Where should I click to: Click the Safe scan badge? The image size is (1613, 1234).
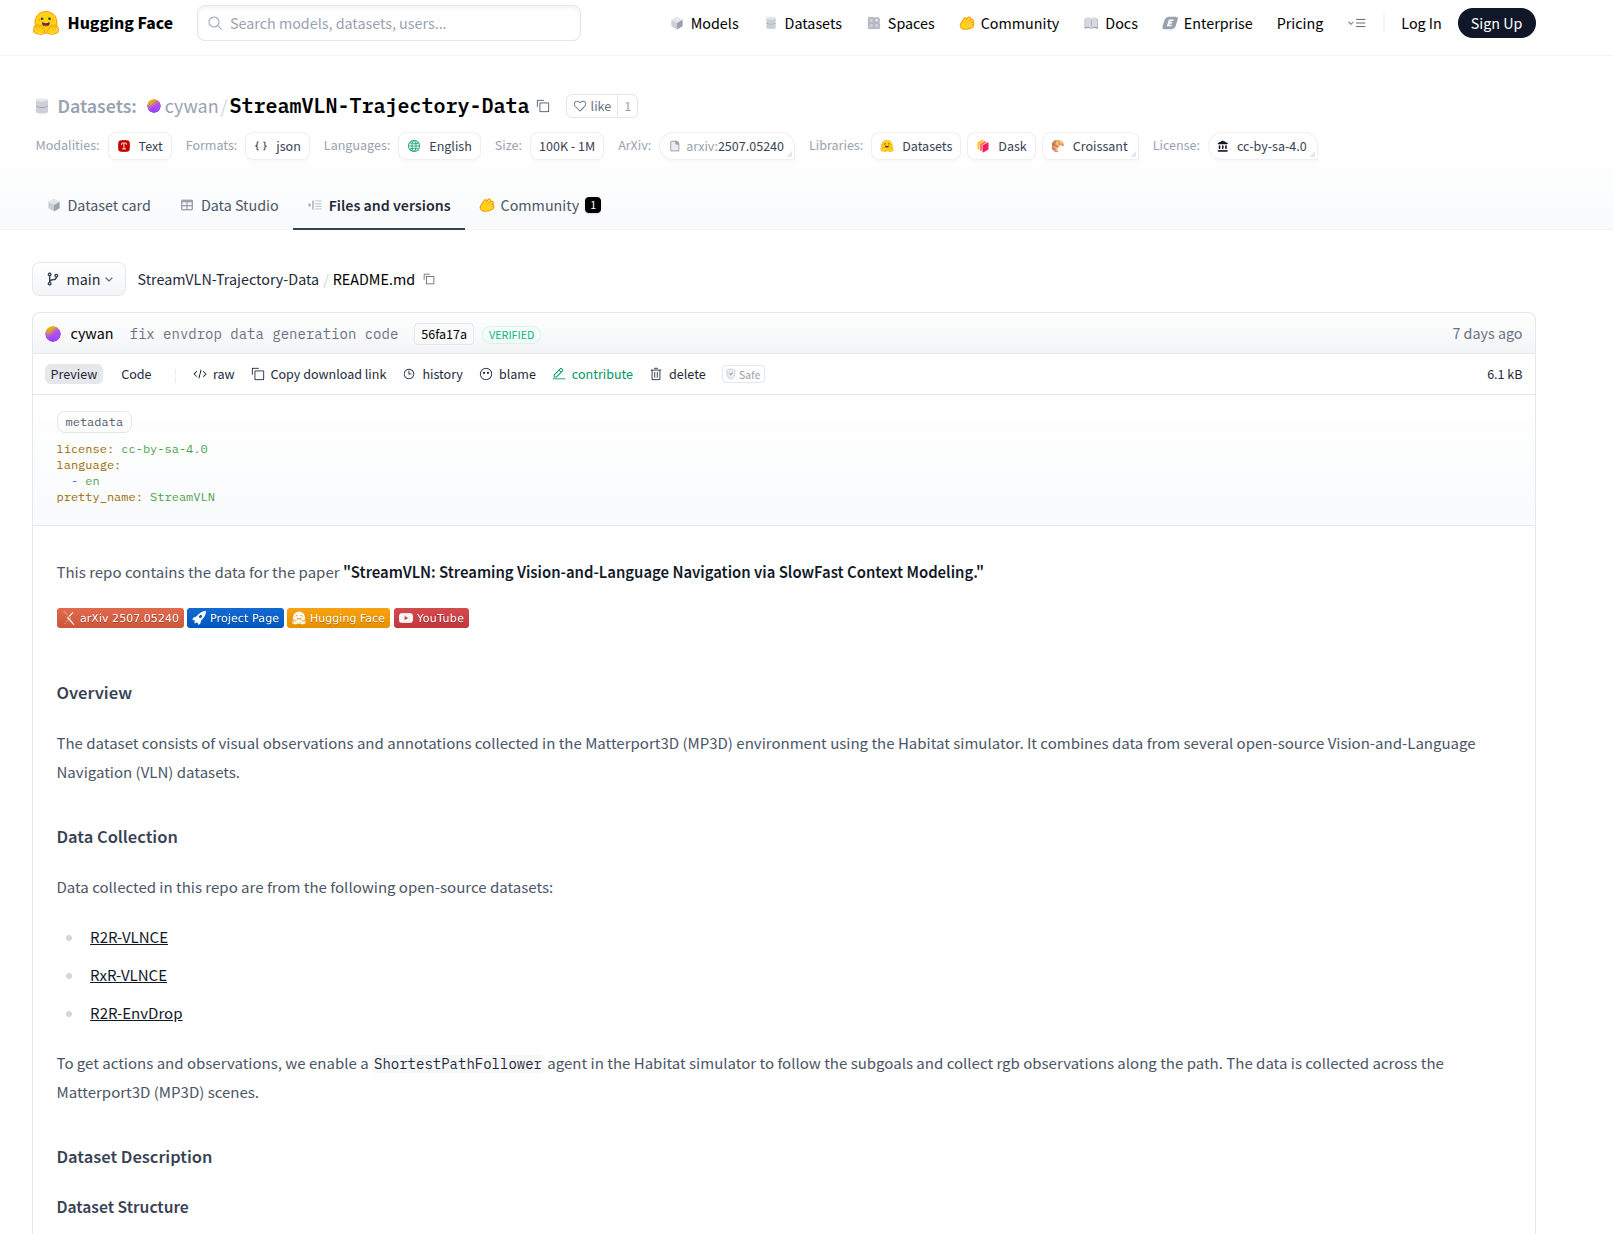743,374
